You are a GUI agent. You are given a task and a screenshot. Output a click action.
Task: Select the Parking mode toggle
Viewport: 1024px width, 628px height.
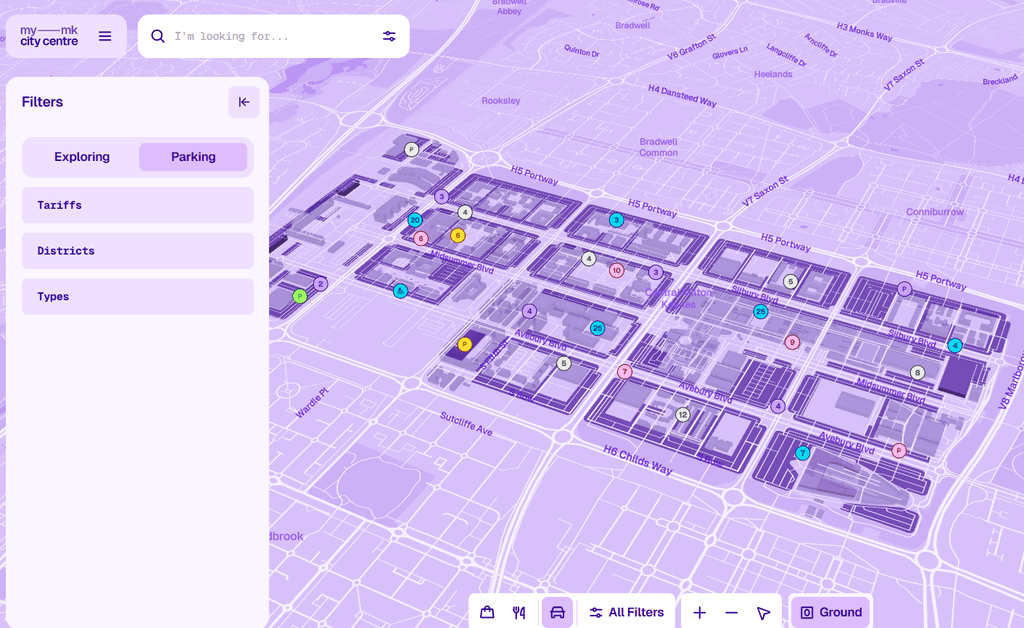pos(193,157)
